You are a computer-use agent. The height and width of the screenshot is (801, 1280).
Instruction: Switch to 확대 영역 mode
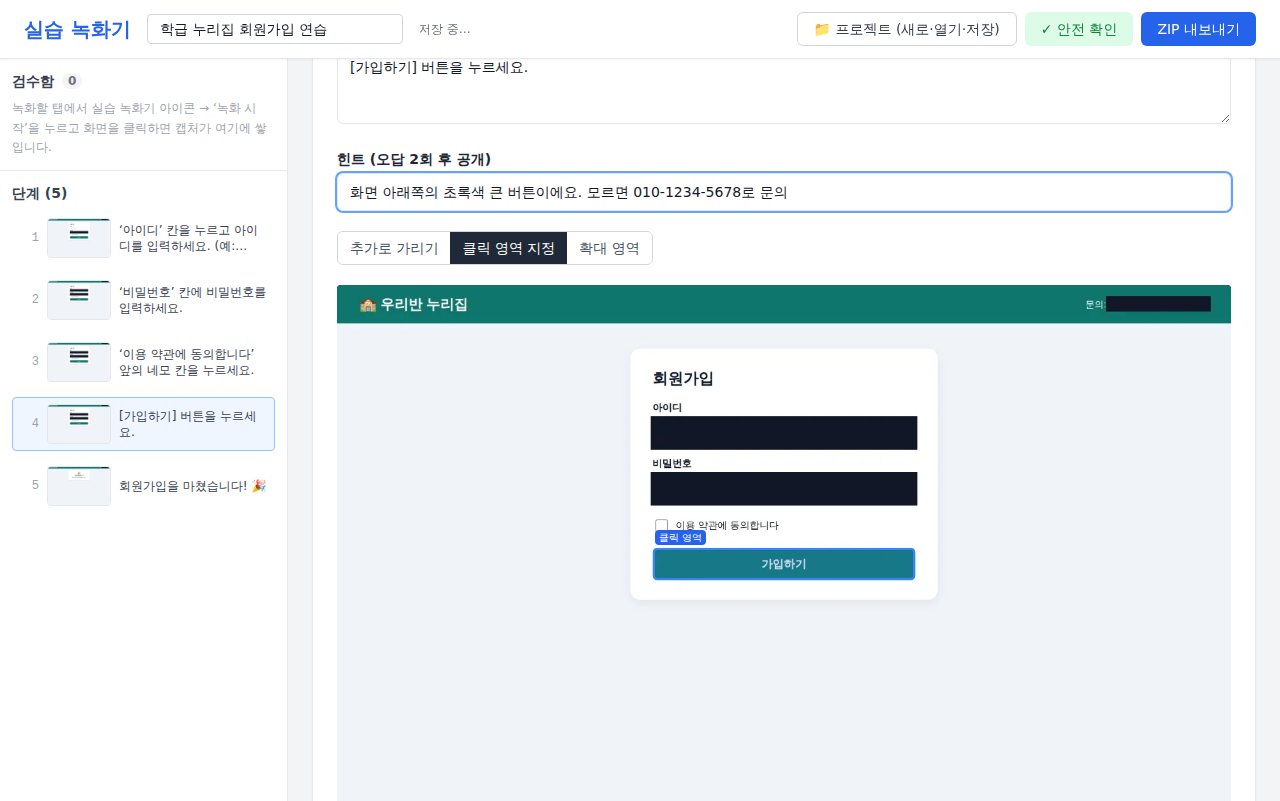(x=609, y=248)
